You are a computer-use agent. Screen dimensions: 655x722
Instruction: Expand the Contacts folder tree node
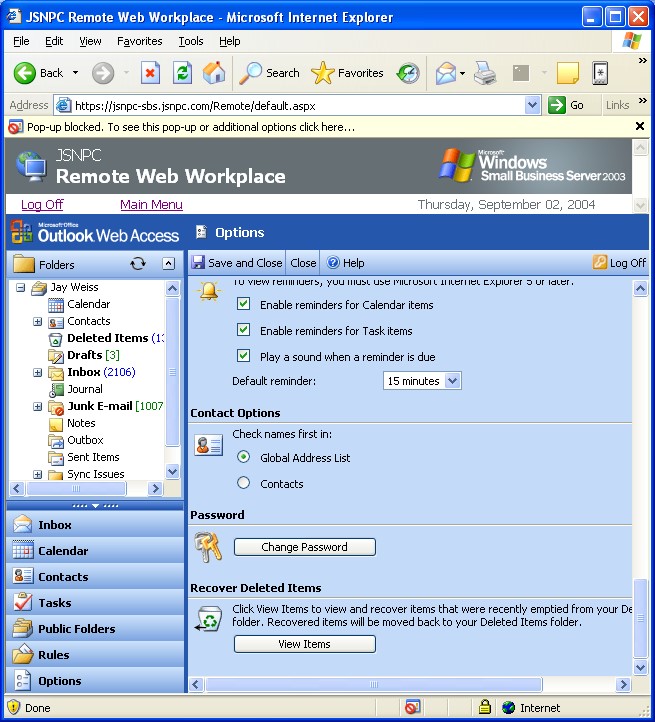[x=37, y=321]
